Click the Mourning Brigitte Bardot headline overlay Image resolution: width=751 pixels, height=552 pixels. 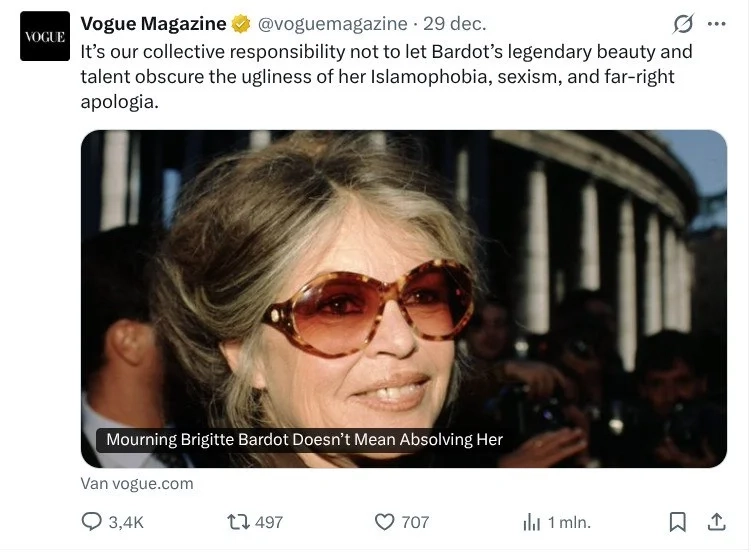pos(304,439)
